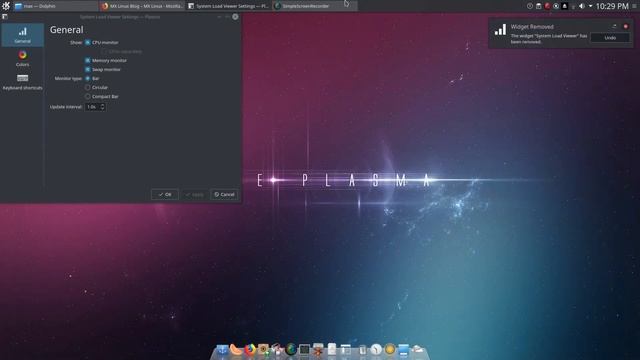
Task: Open the KDE application launcher
Action: [6, 6]
